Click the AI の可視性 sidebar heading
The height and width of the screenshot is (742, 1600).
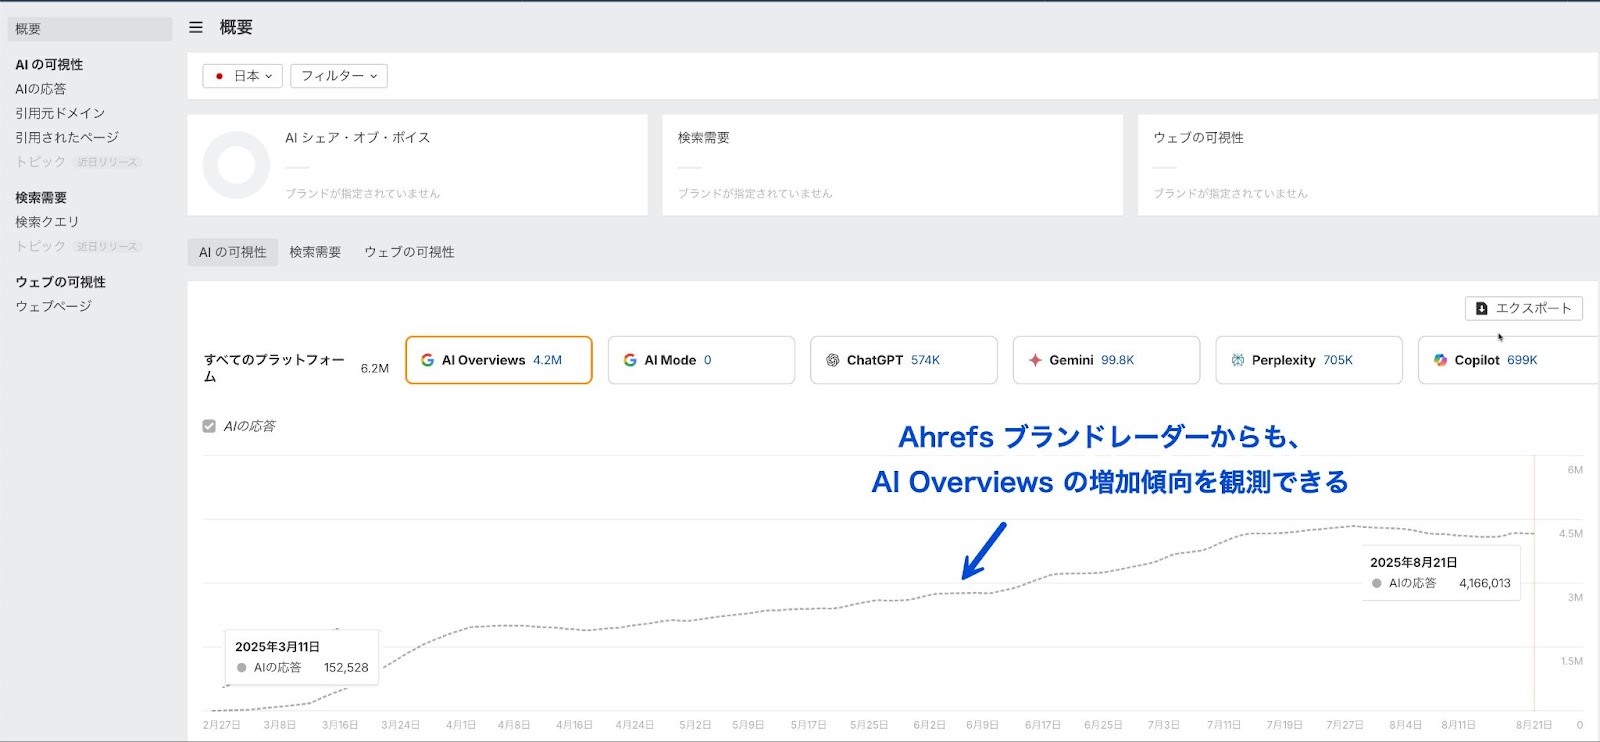(x=49, y=64)
